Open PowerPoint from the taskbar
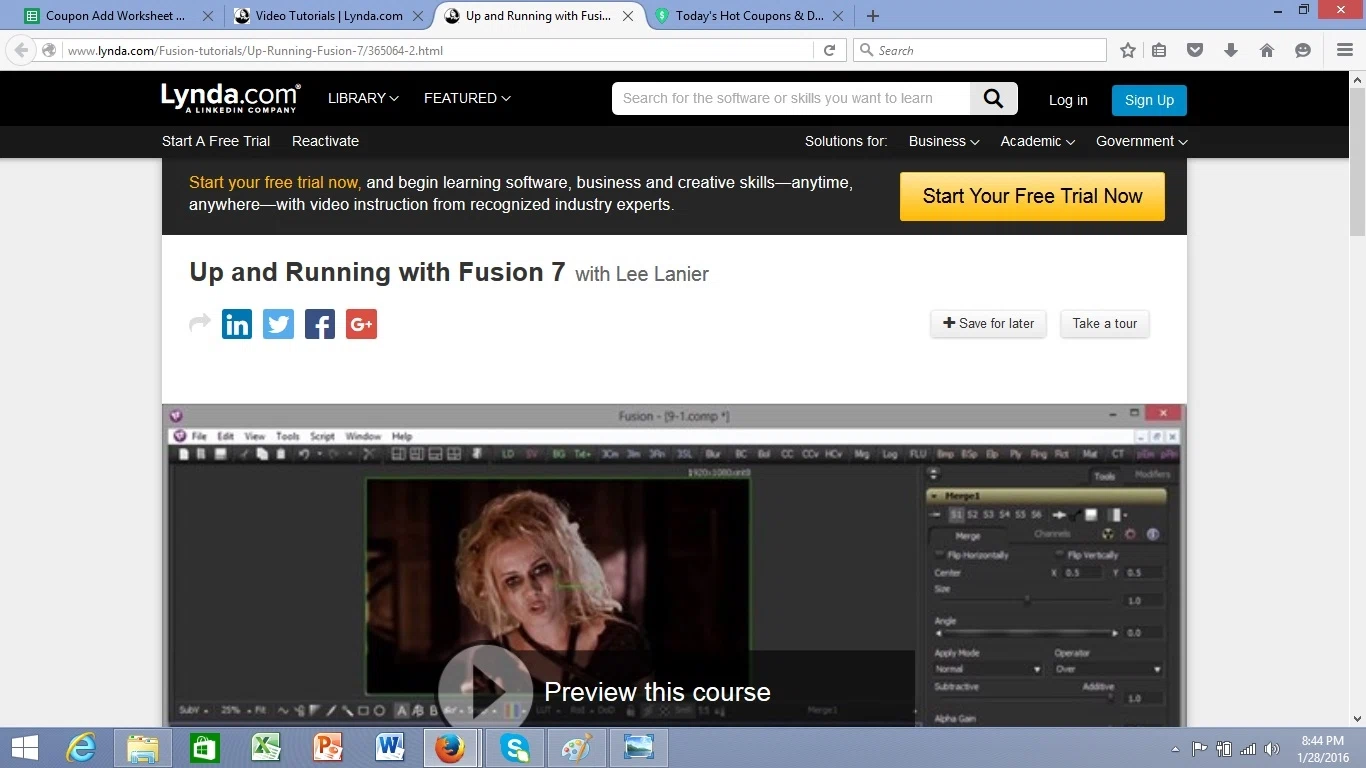1366x768 pixels. [x=328, y=747]
